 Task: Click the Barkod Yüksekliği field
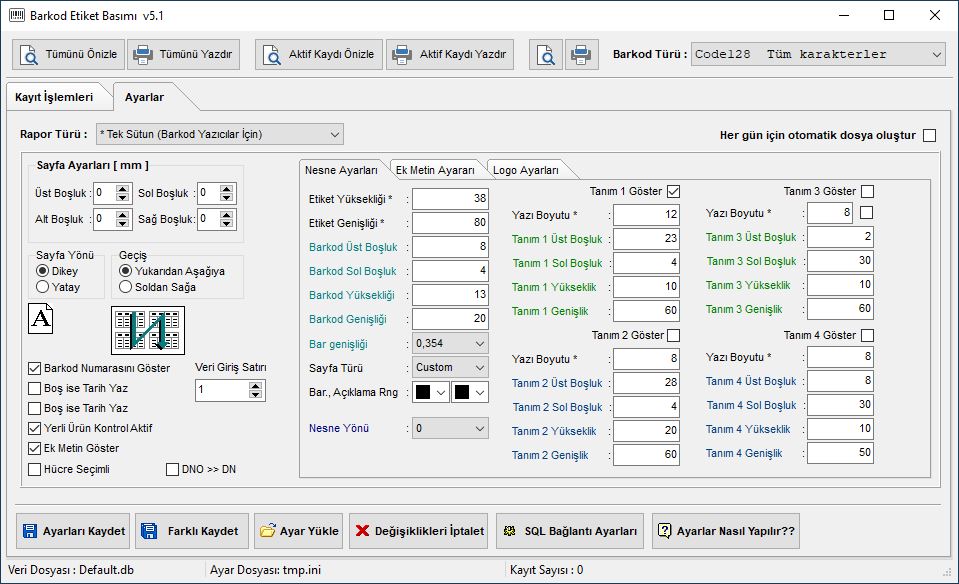[x=450, y=295]
